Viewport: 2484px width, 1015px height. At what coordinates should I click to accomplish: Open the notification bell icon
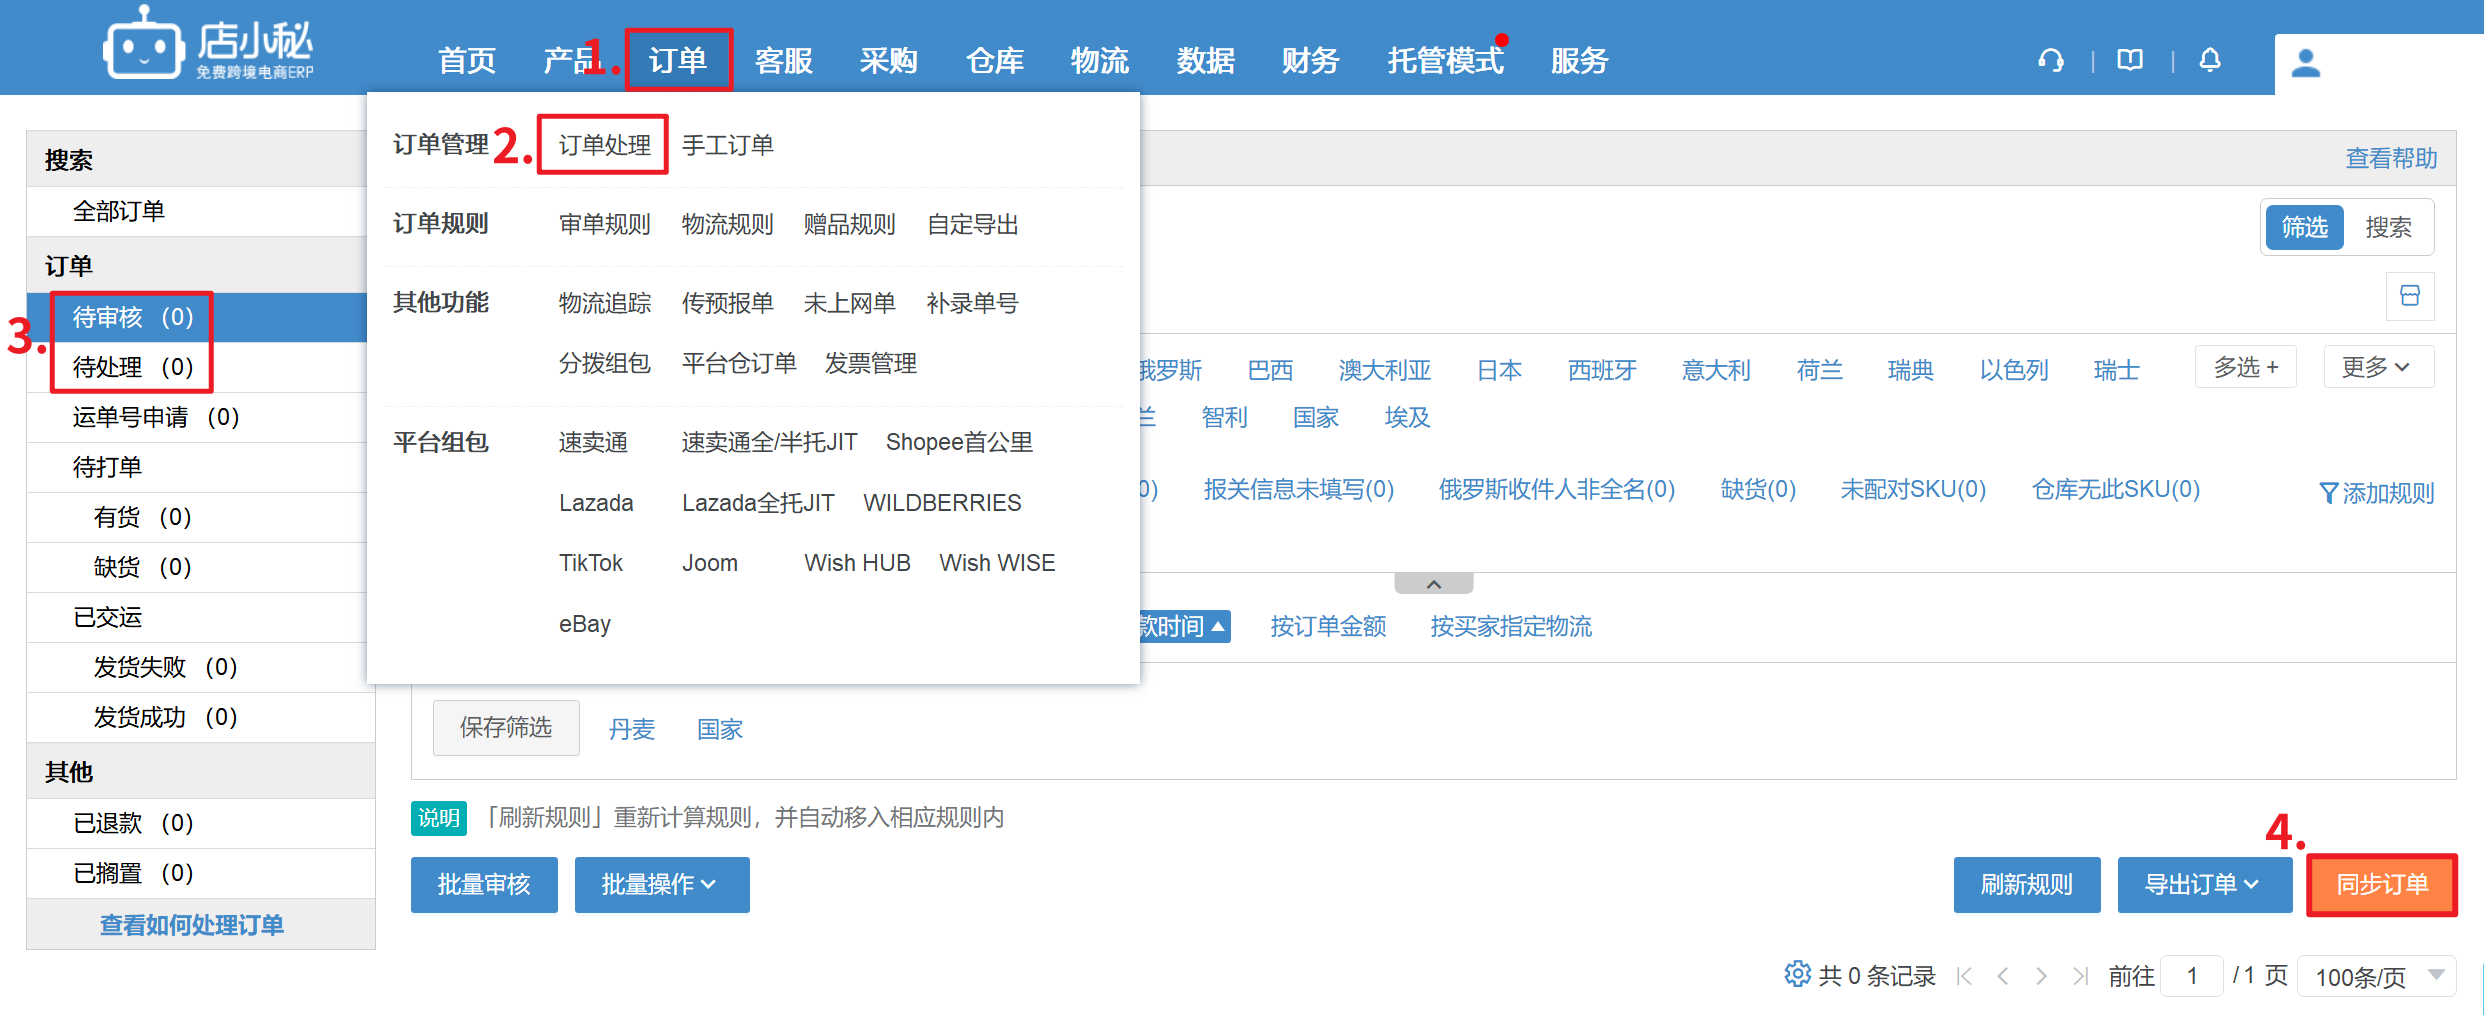[2210, 61]
